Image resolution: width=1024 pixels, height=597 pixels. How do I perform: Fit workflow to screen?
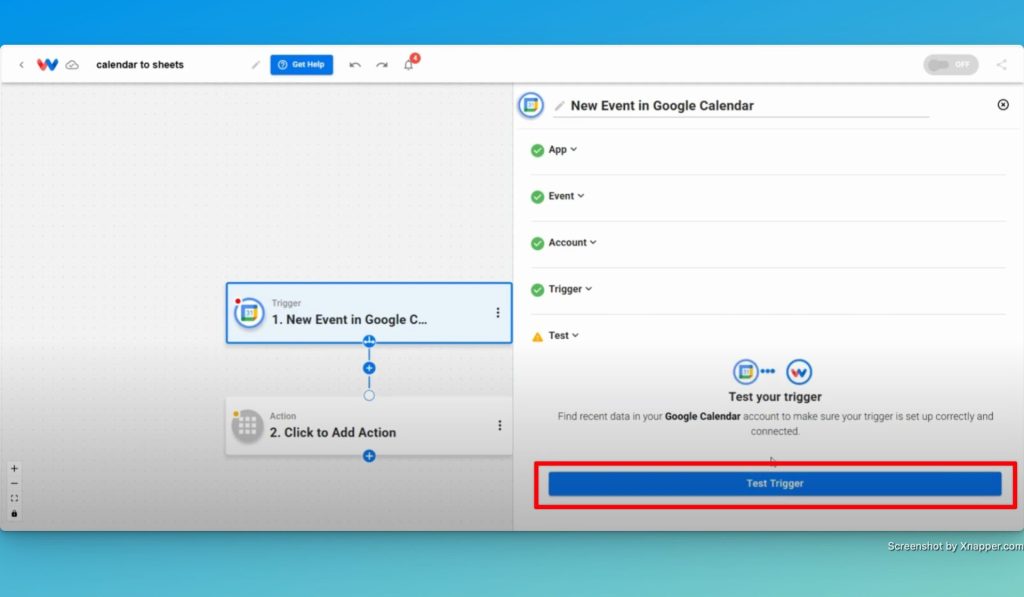click(x=14, y=498)
